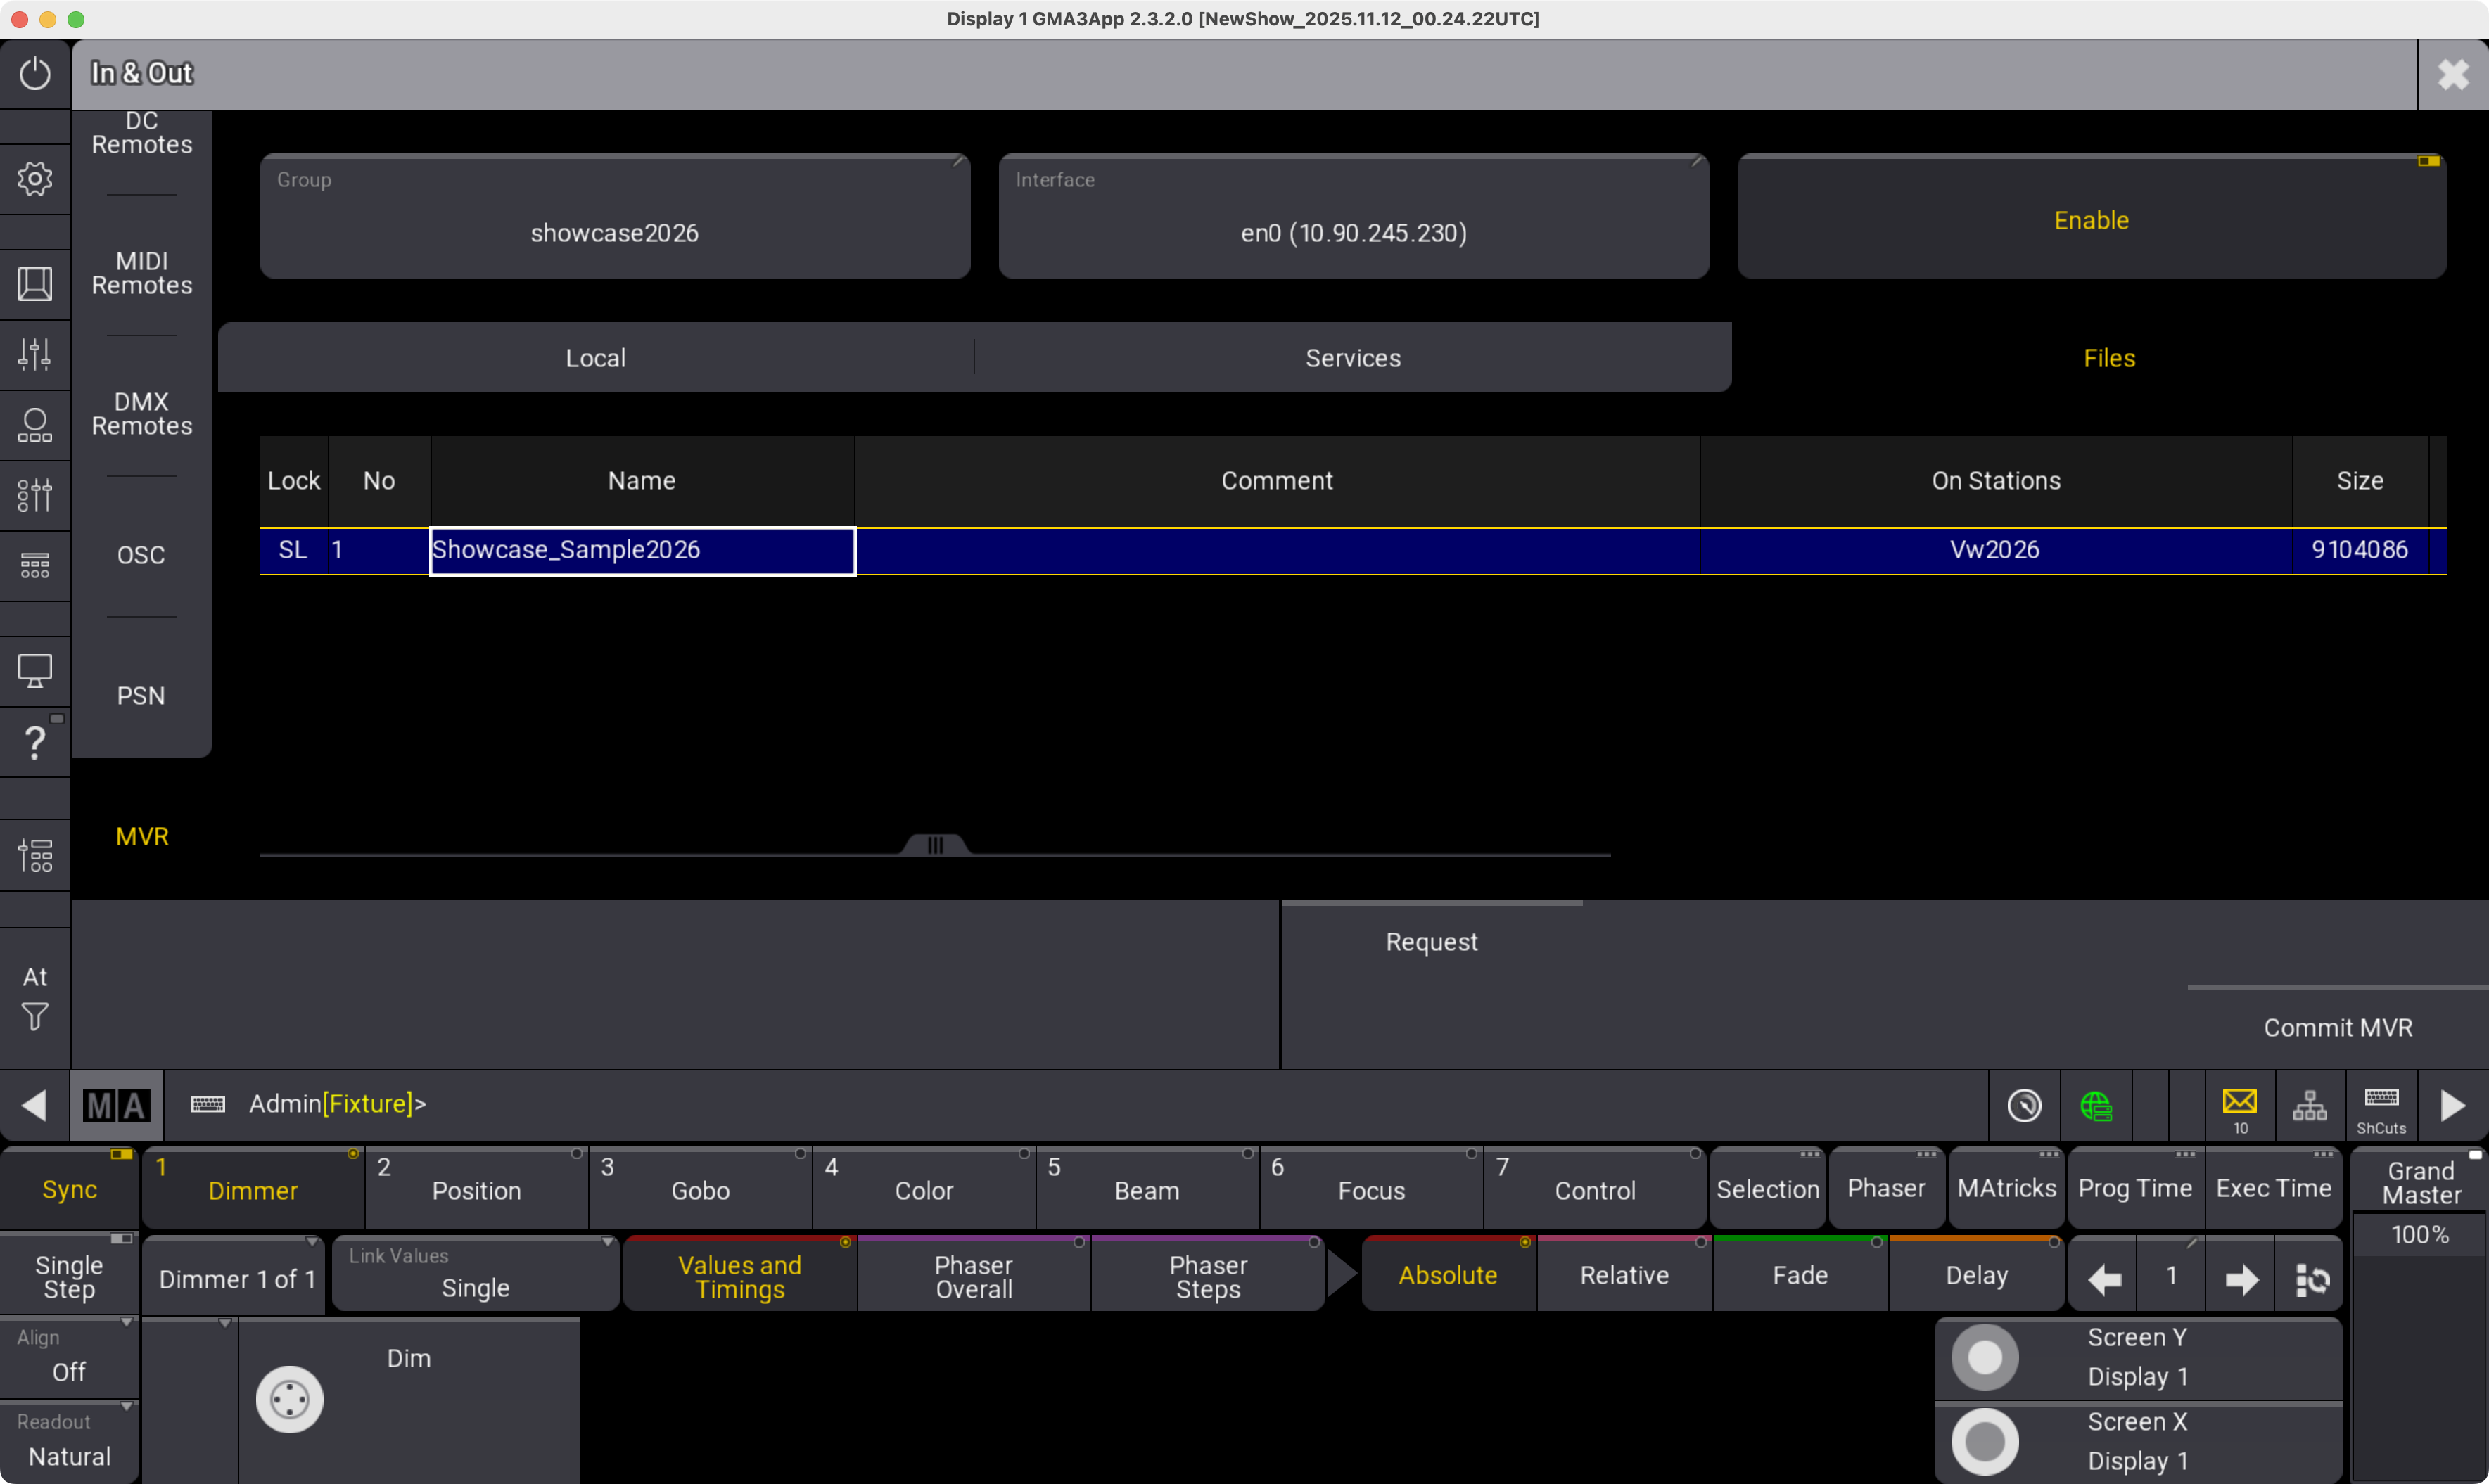Viewport: 2489px width, 1484px height.
Task: Select OSC in the side menu
Action: click(x=141, y=555)
